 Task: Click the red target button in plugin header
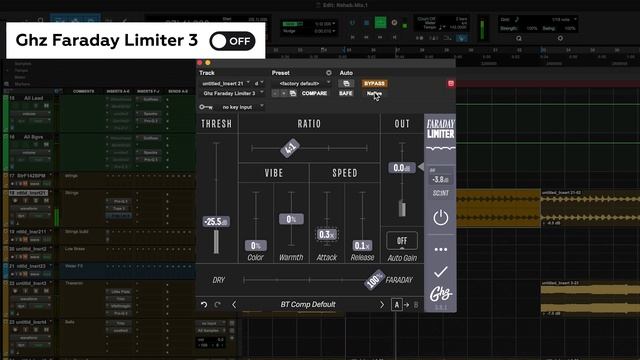451,83
